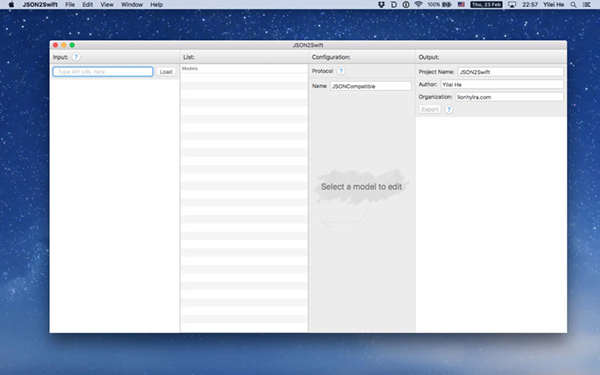The height and width of the screenshot is (375, 600).
Task: Click the Models column header
Action: tap(244, 68)
